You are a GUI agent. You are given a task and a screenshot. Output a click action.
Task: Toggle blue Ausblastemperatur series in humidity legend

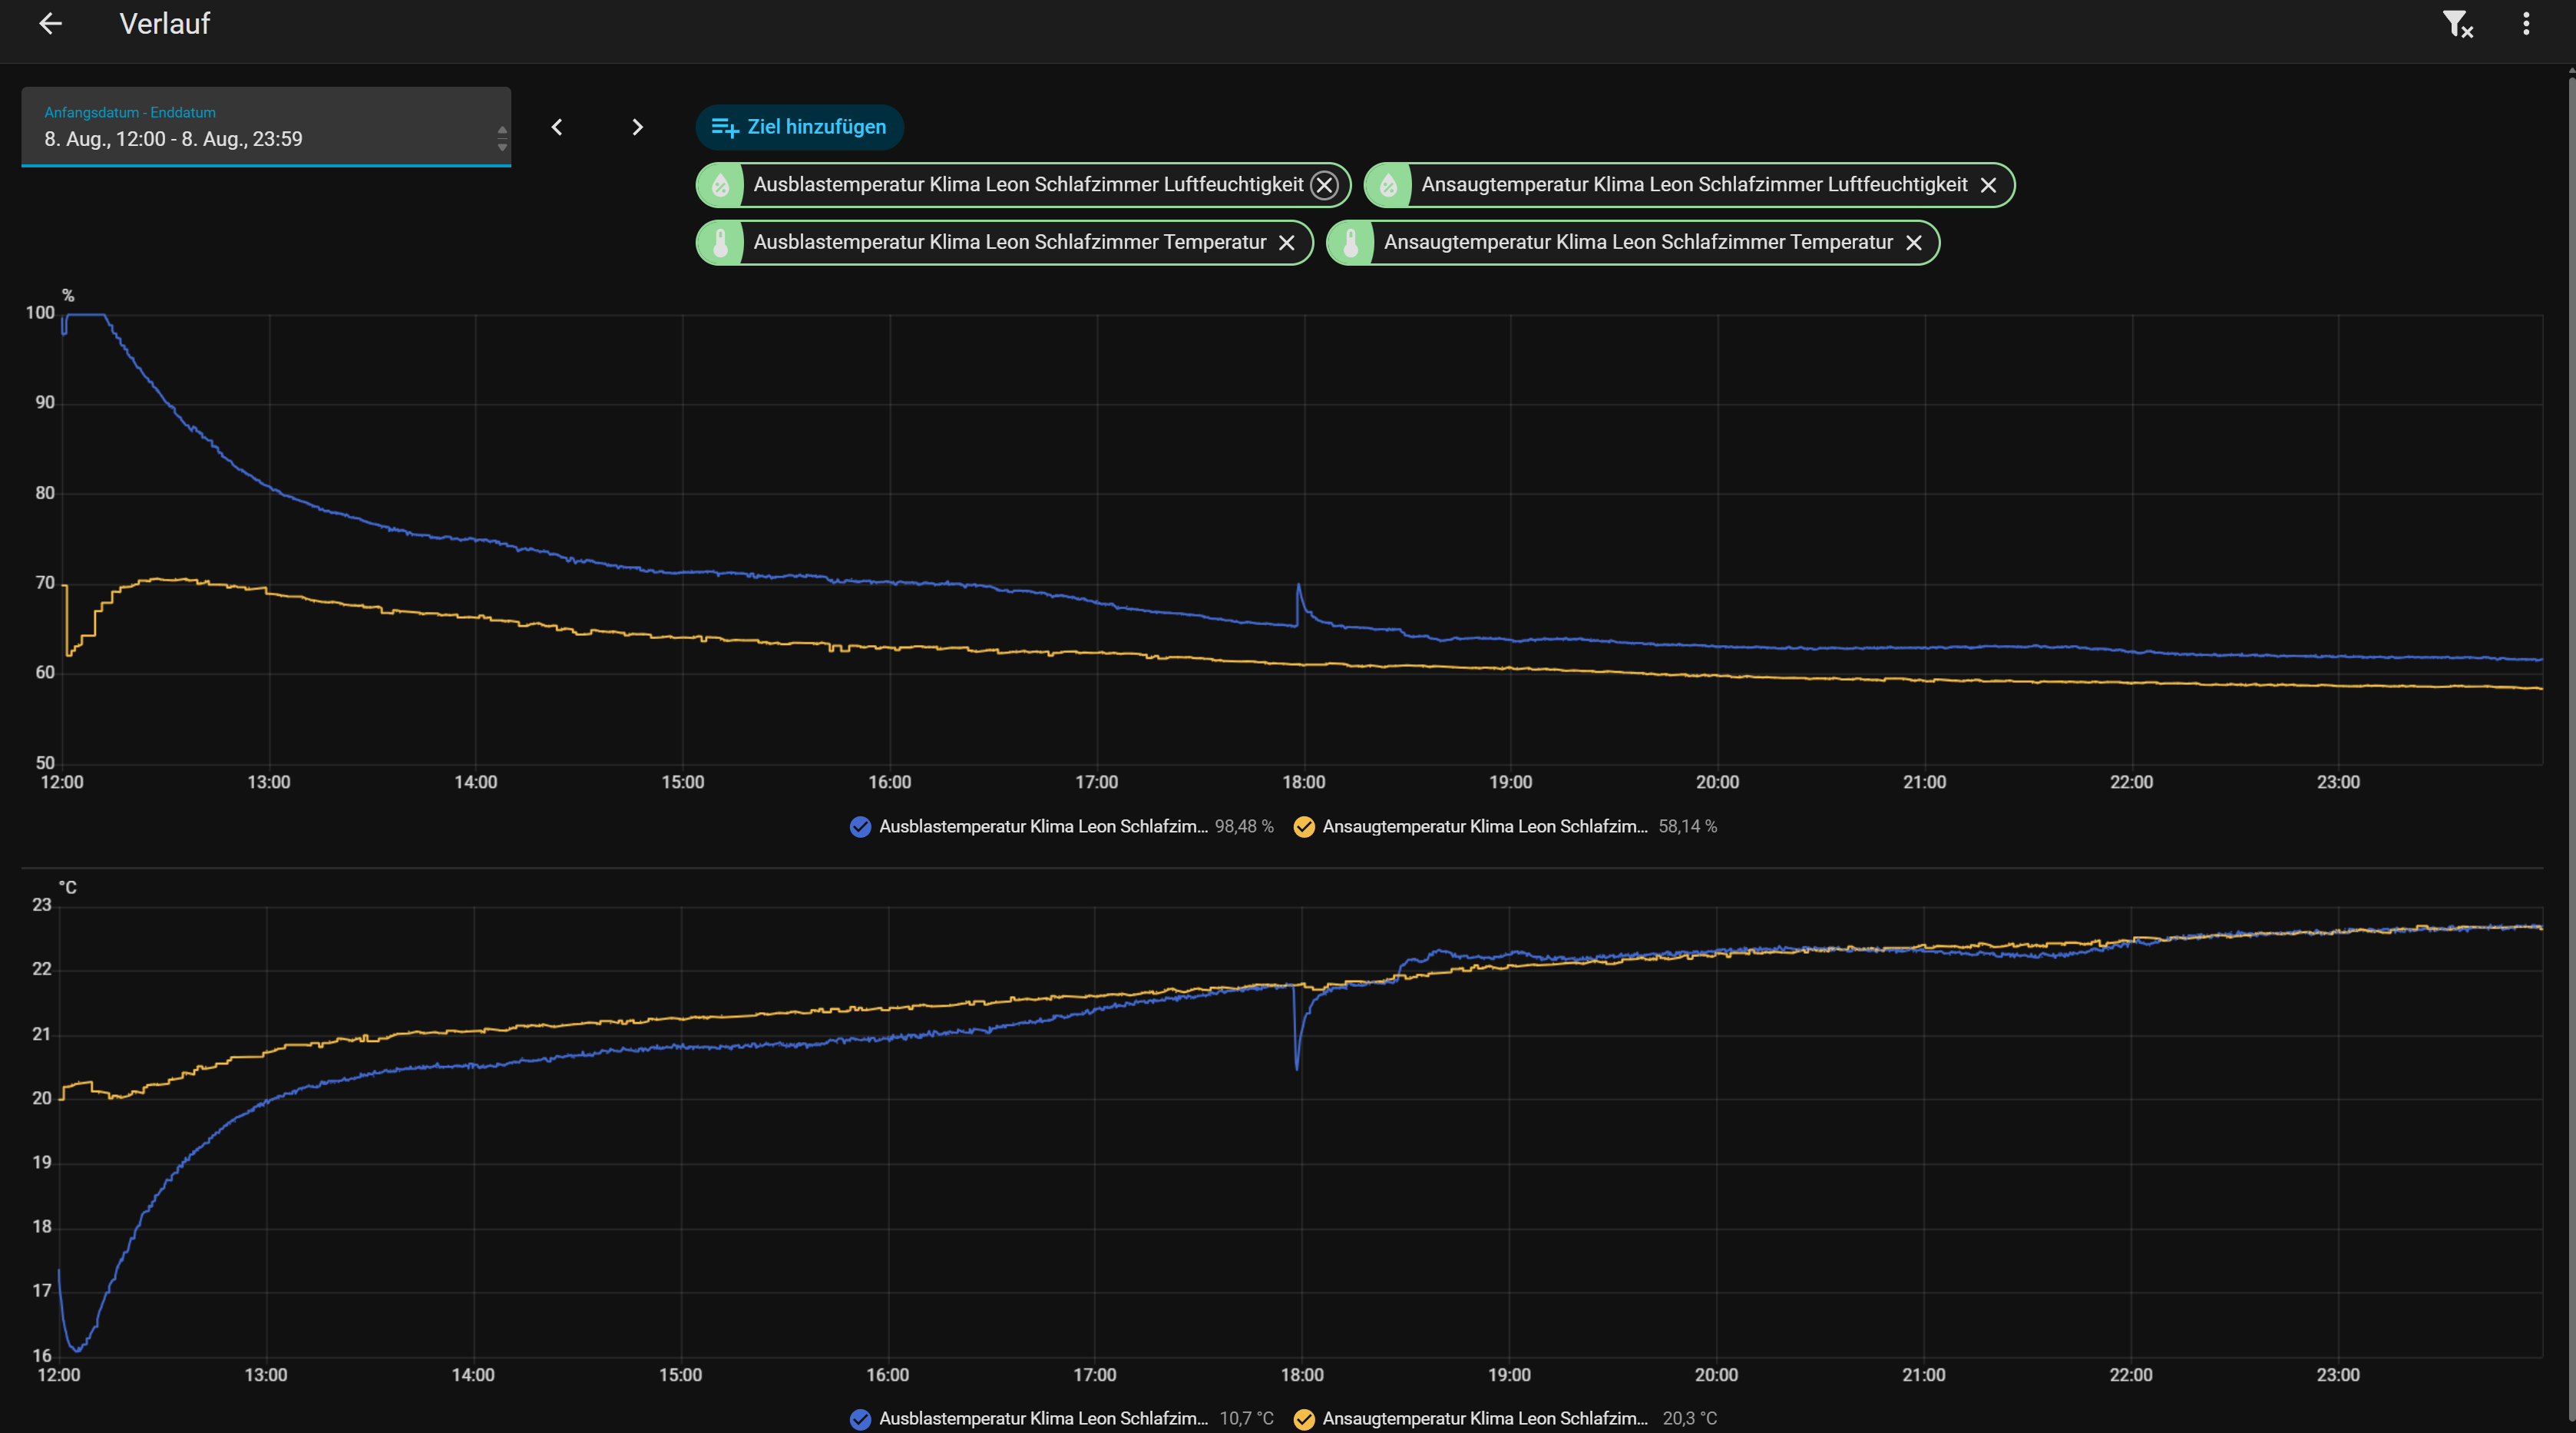pyautogui.click(x=860, y=827)
